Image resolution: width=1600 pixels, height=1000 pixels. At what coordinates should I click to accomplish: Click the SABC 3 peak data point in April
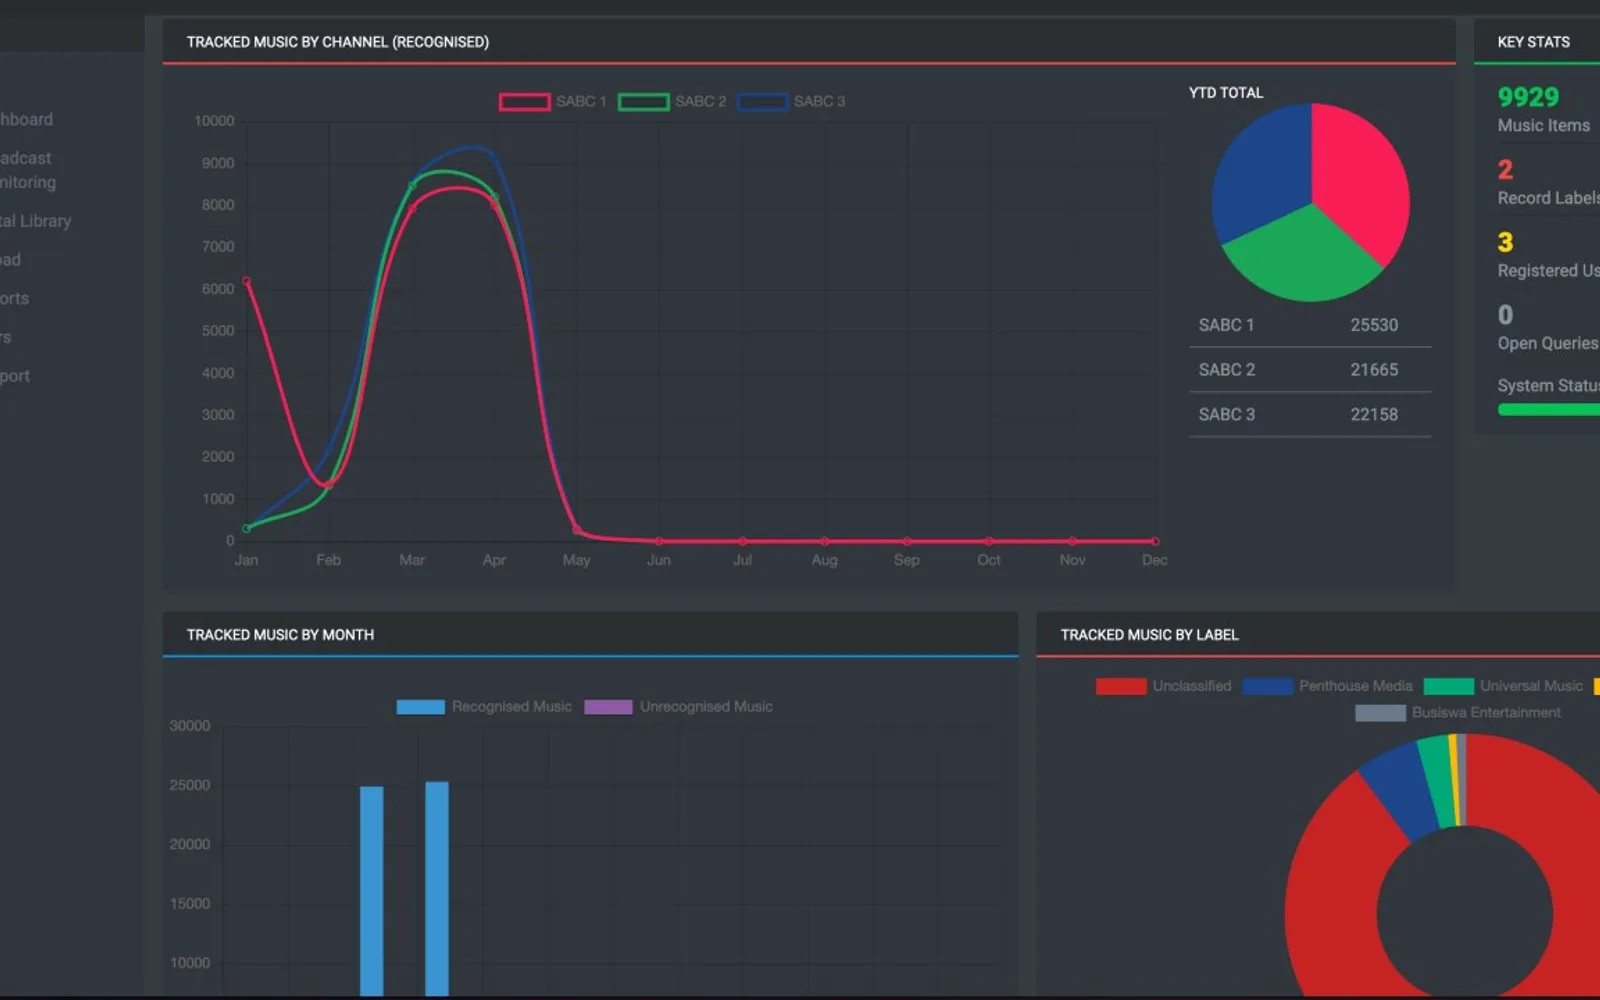(x=494, y=157)
